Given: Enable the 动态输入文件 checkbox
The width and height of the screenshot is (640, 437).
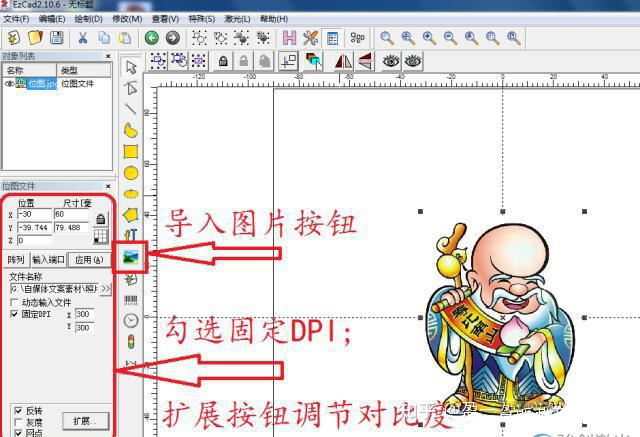Looking at the screenshot, I should pyautogui.click(x=14, y=302).
